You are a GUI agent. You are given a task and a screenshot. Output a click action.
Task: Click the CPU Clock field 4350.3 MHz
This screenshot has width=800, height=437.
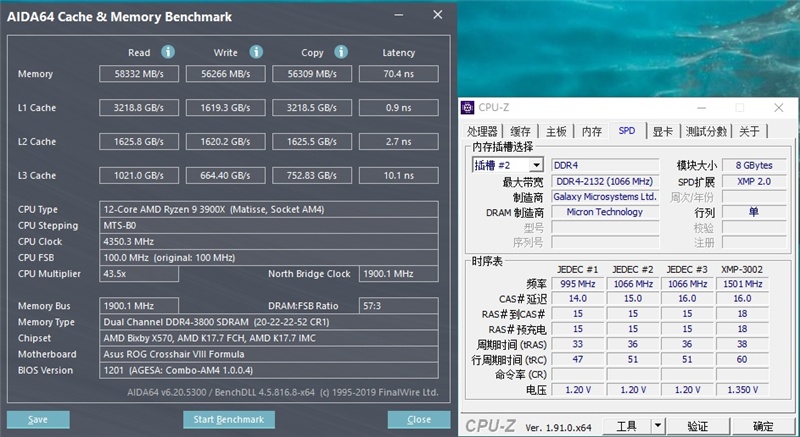pos(269,241)
